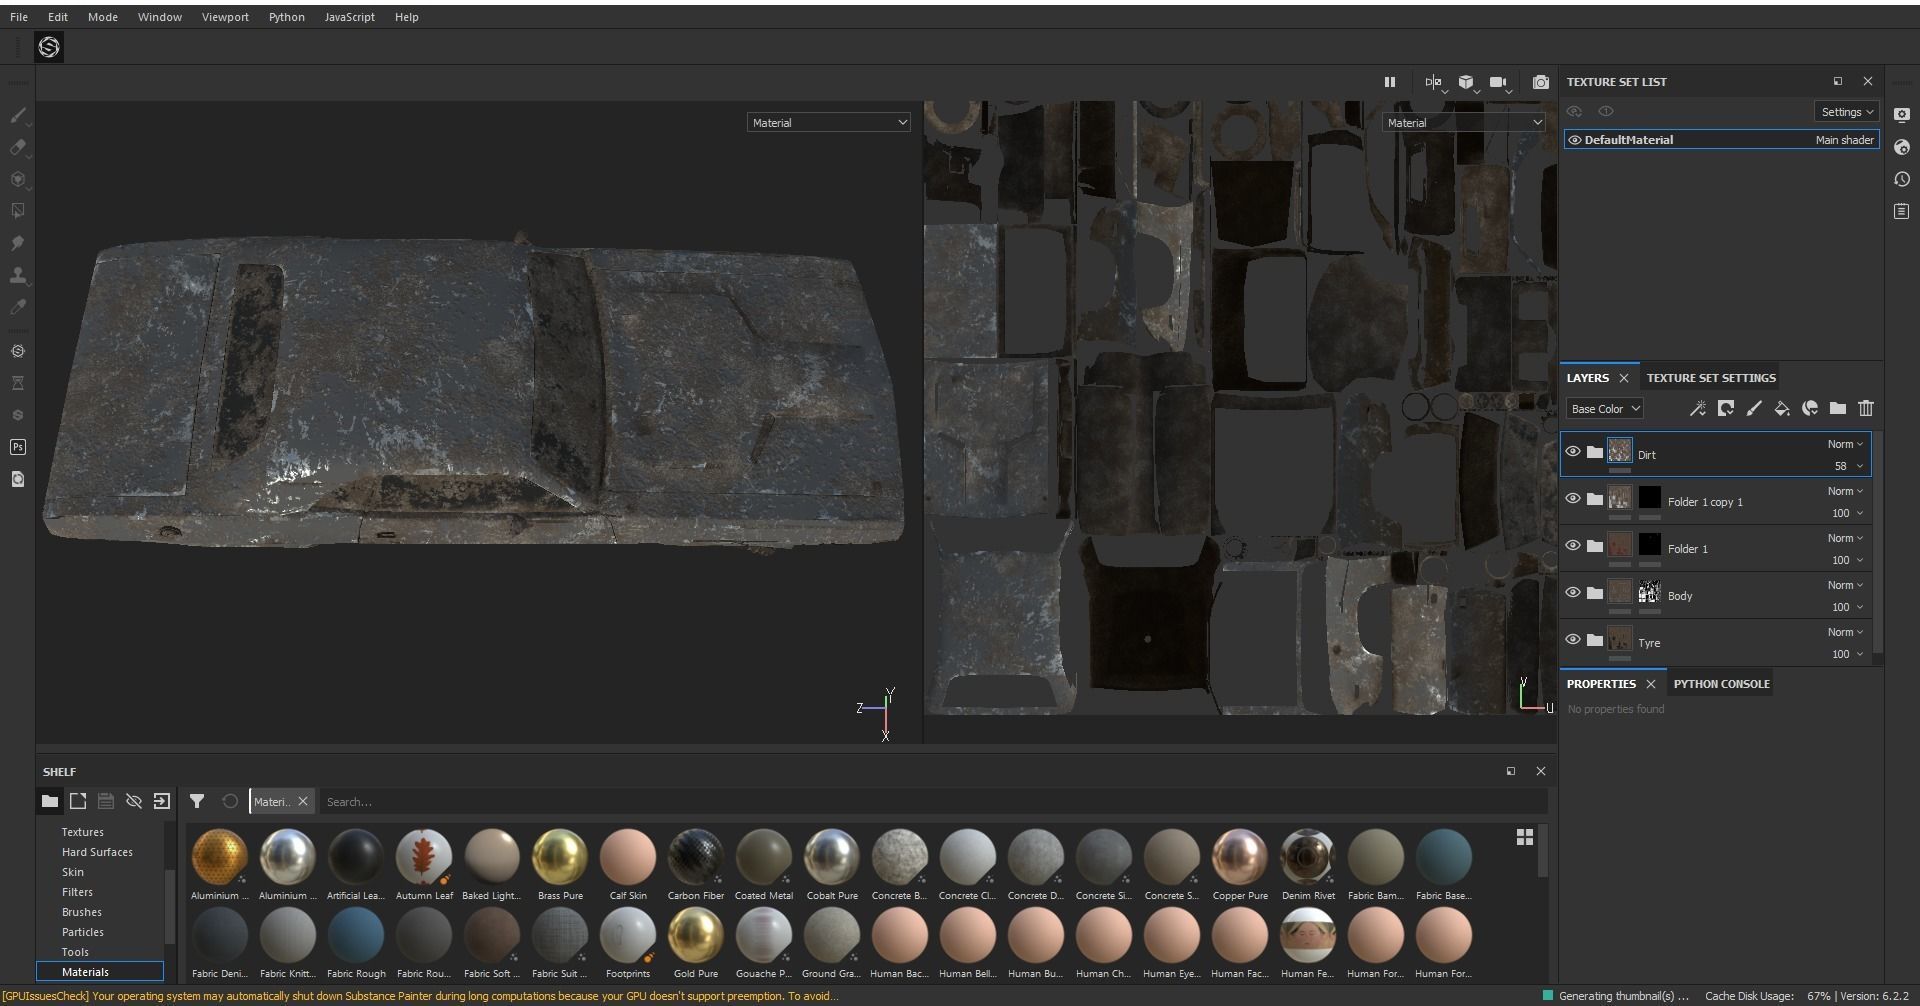Toggle visibility of the Tyre layer
1920x1006 pixels.
1573,640
